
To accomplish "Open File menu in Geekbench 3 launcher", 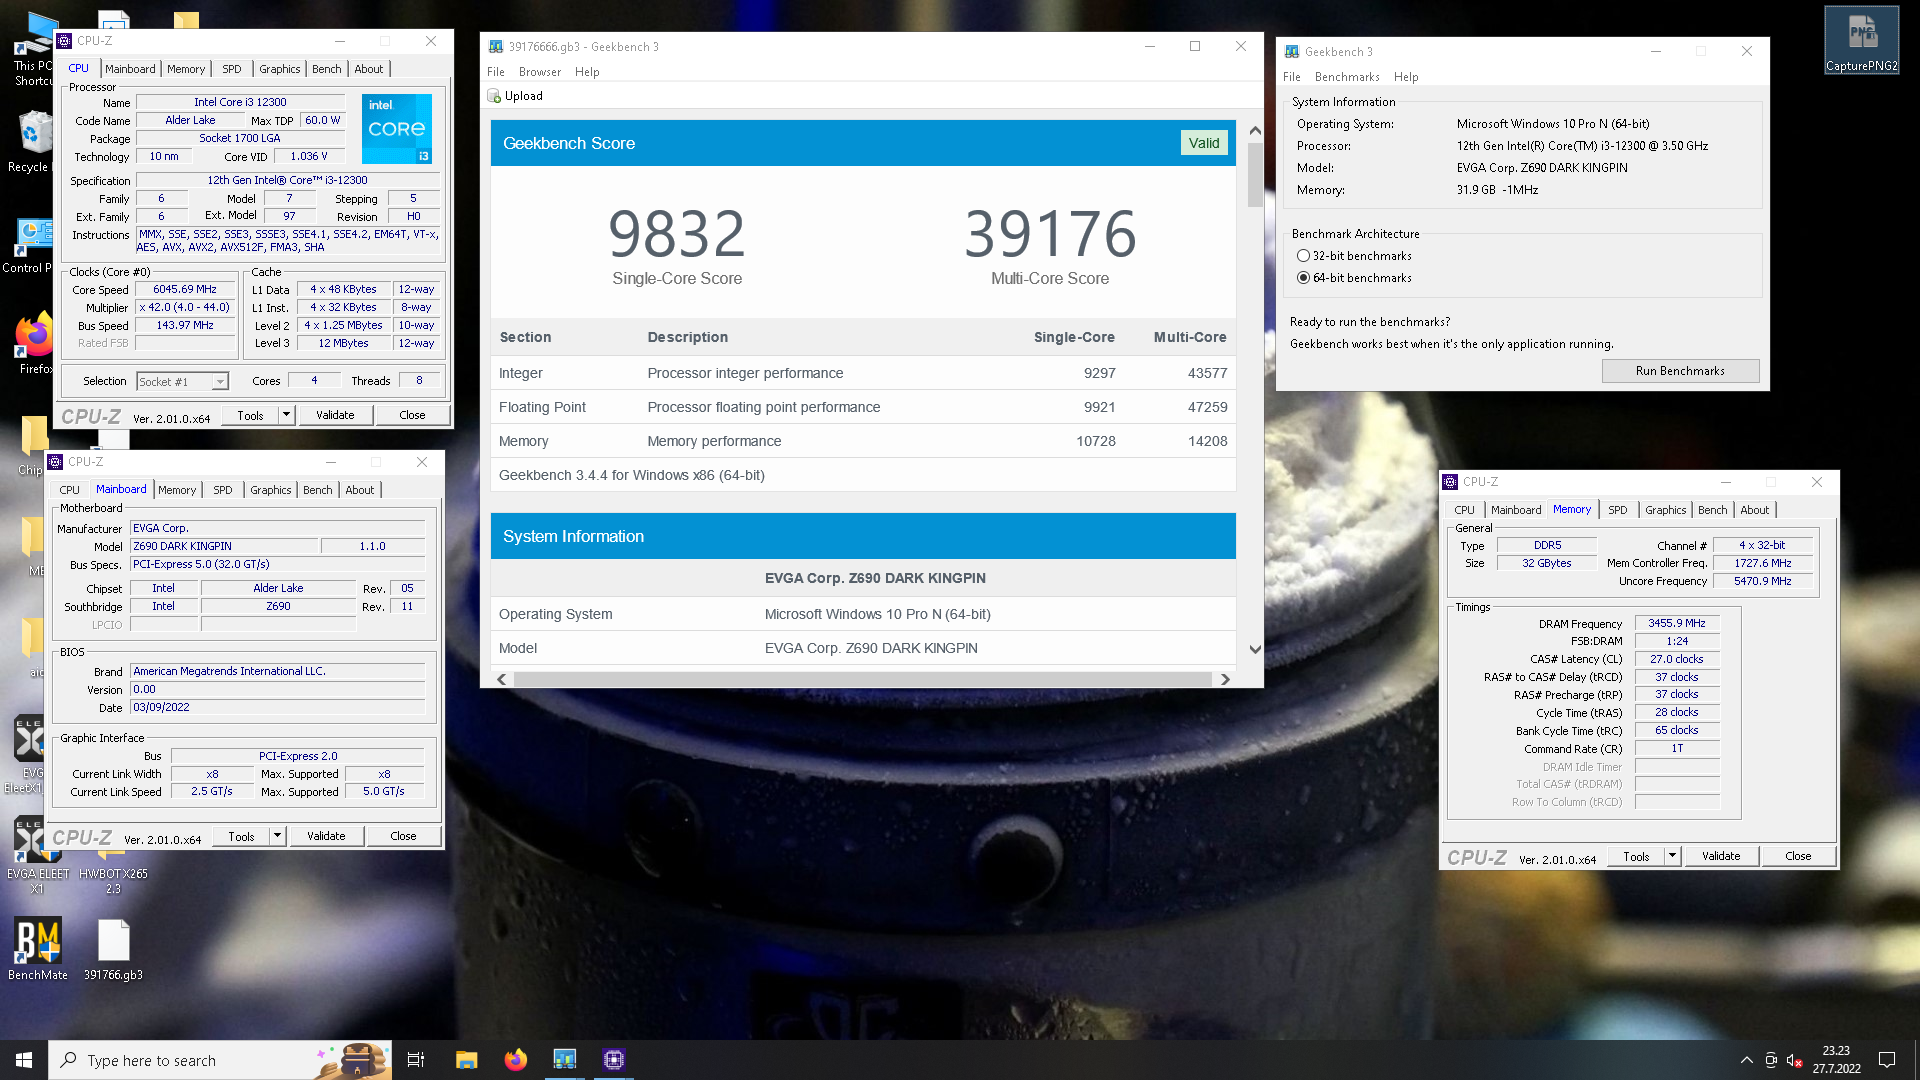I will click(1292, 77).
